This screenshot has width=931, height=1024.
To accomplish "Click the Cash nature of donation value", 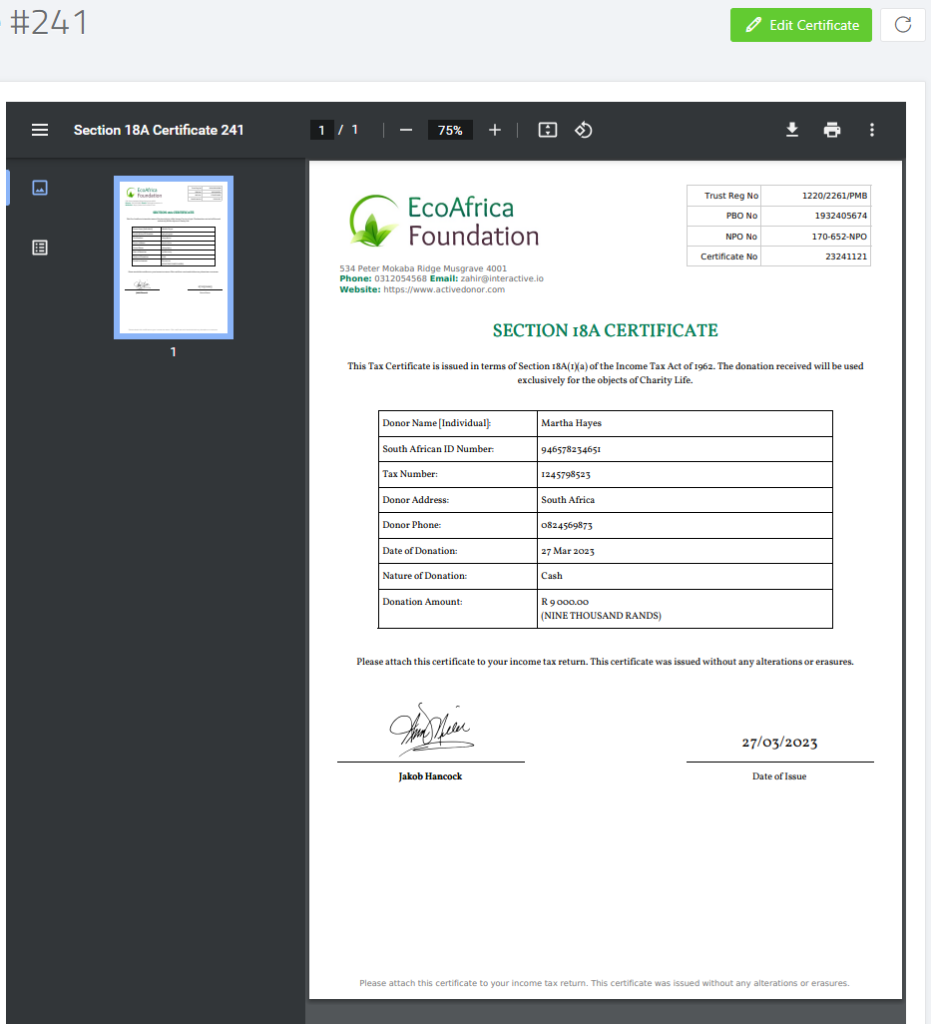I will click(552, 576).
